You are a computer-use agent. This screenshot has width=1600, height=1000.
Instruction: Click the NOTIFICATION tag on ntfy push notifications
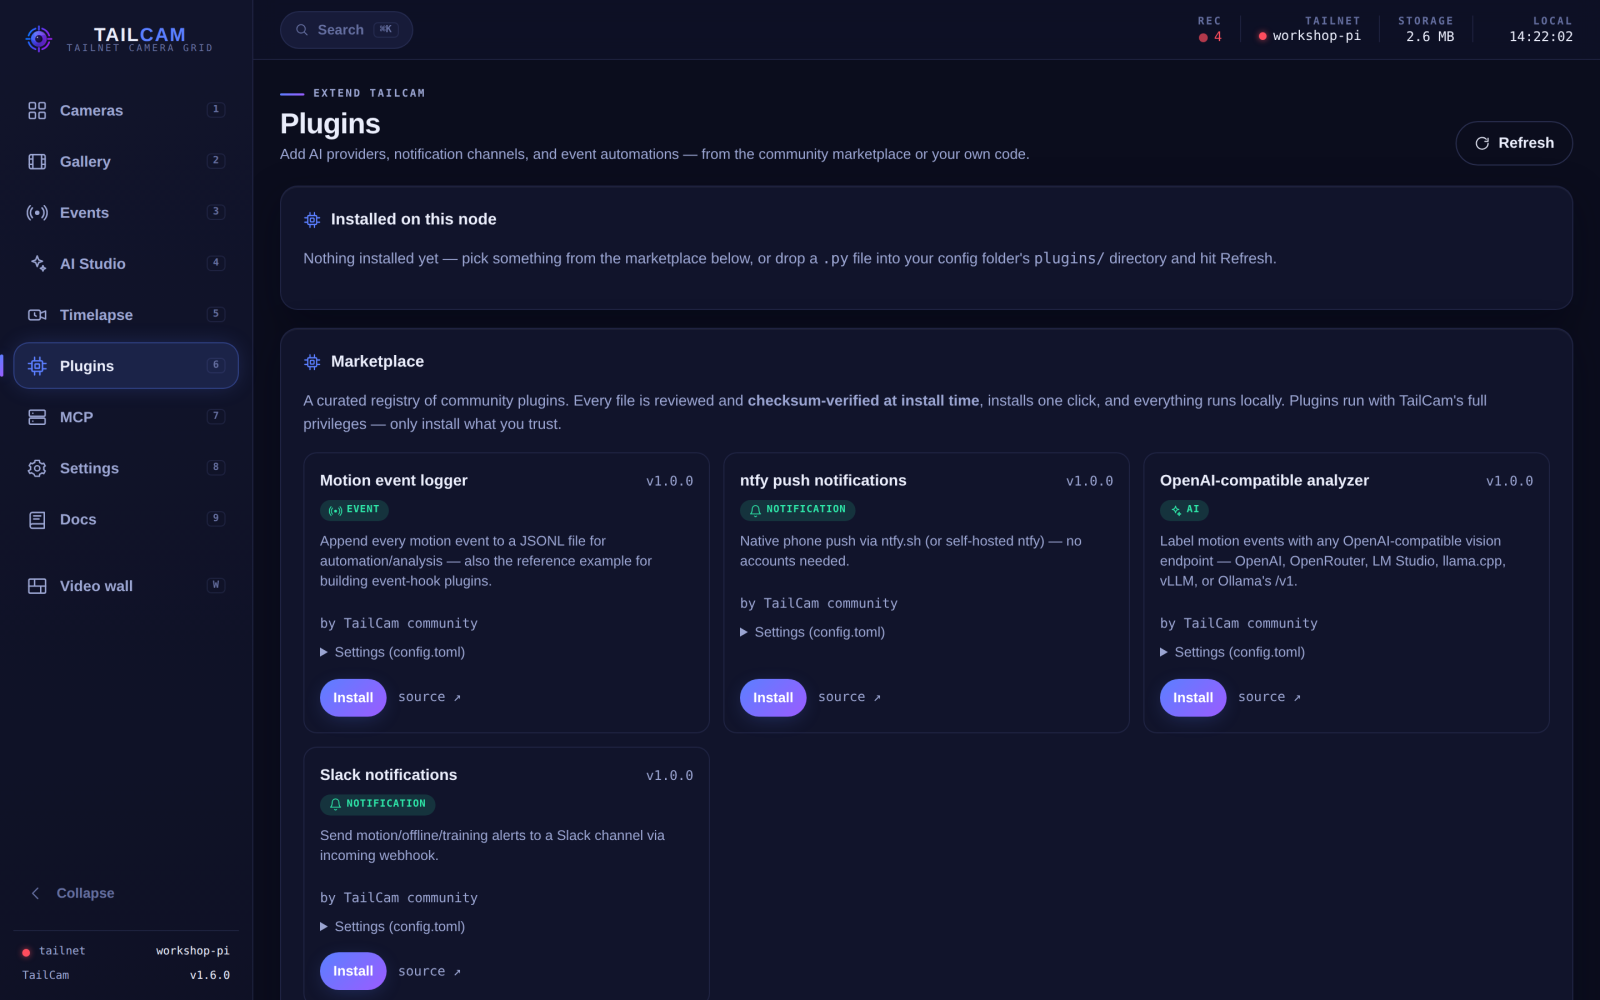click(797, 510)
